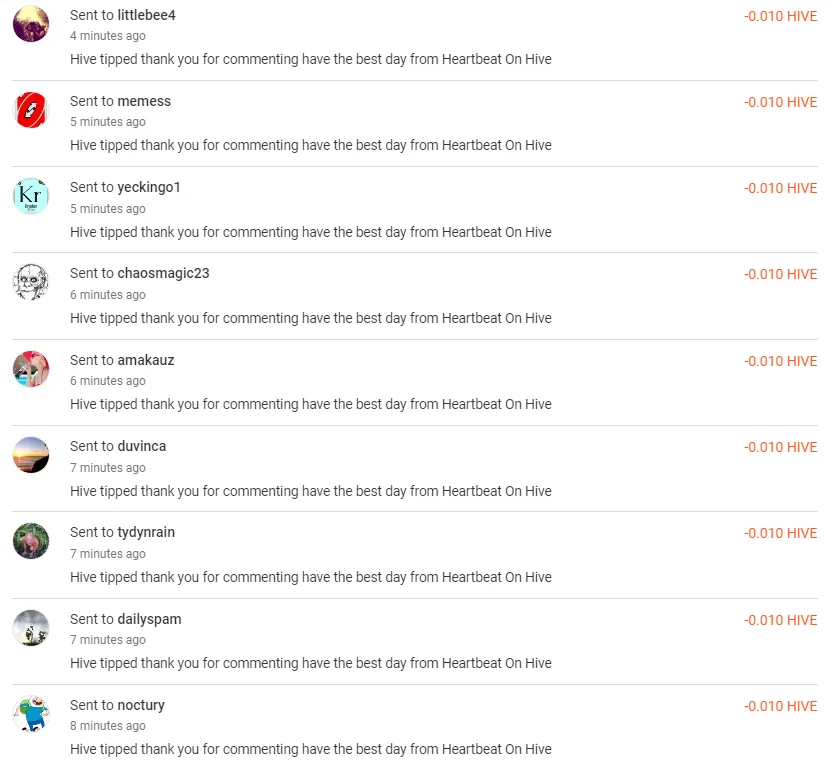827x761 pixels.
Task: Click memess's red avatar icon
Action: pos(31,110)
